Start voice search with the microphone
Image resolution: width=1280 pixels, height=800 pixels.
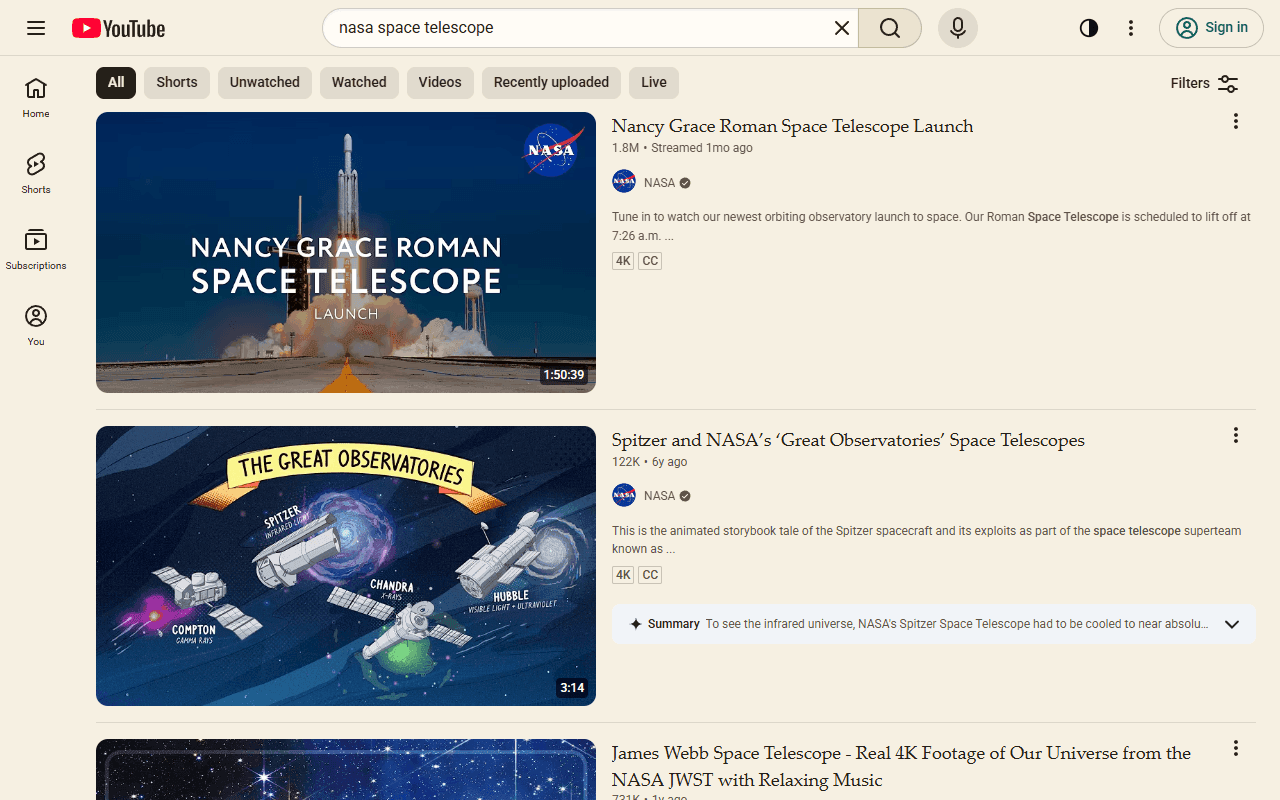coord(958,28)
